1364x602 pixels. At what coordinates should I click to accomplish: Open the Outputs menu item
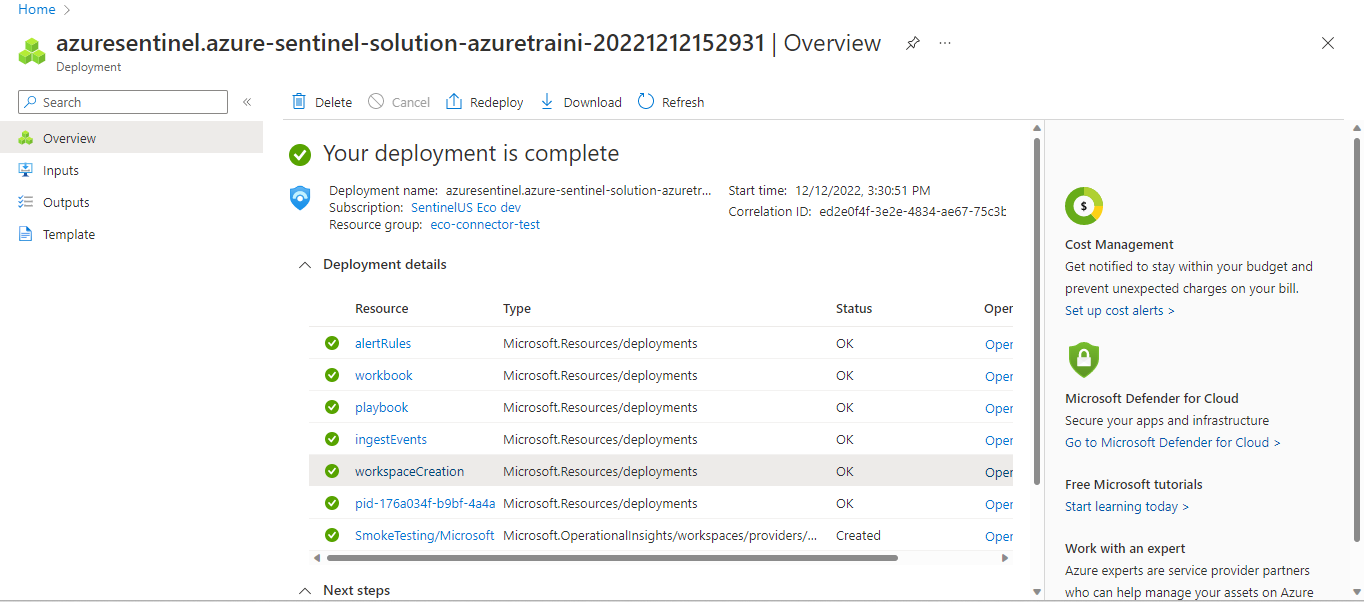131,202
